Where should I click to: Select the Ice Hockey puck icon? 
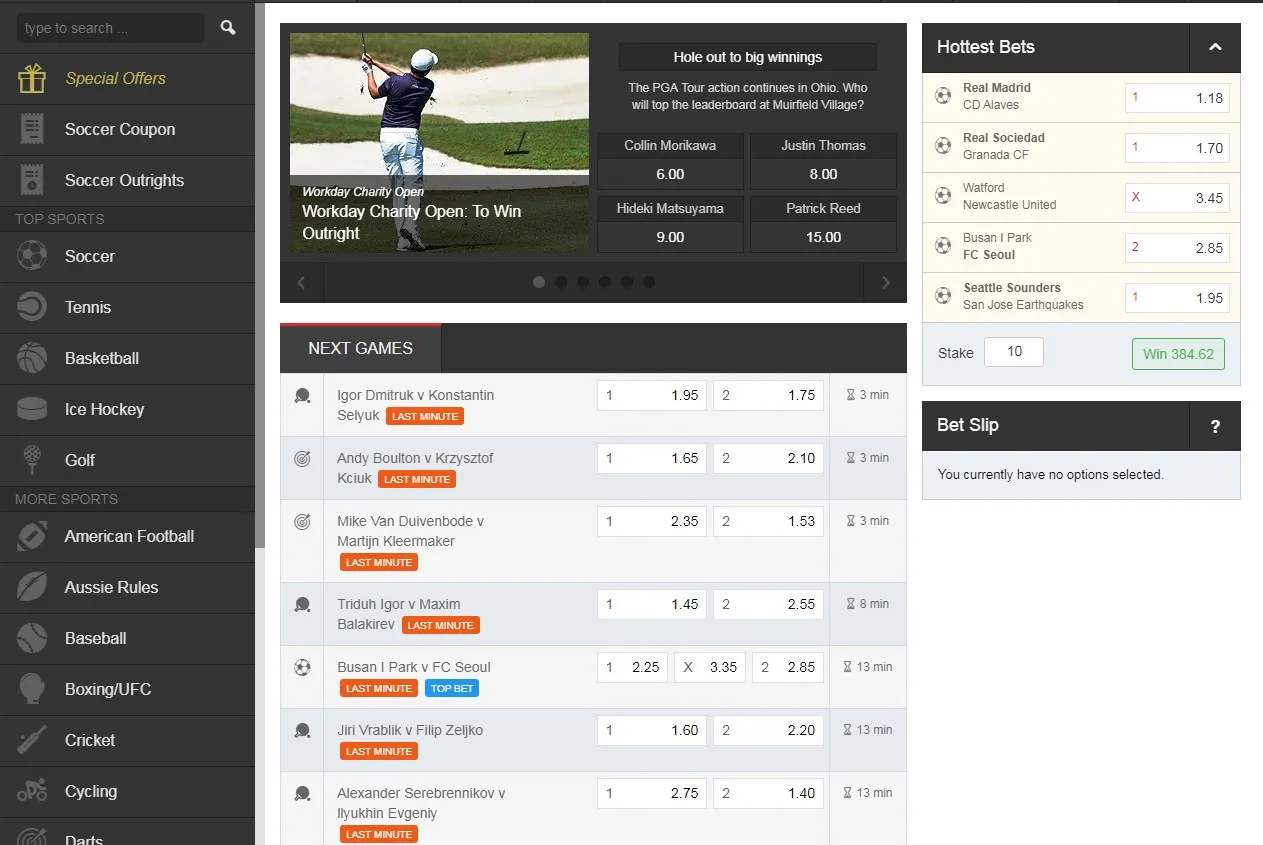(x=33, y=409)
